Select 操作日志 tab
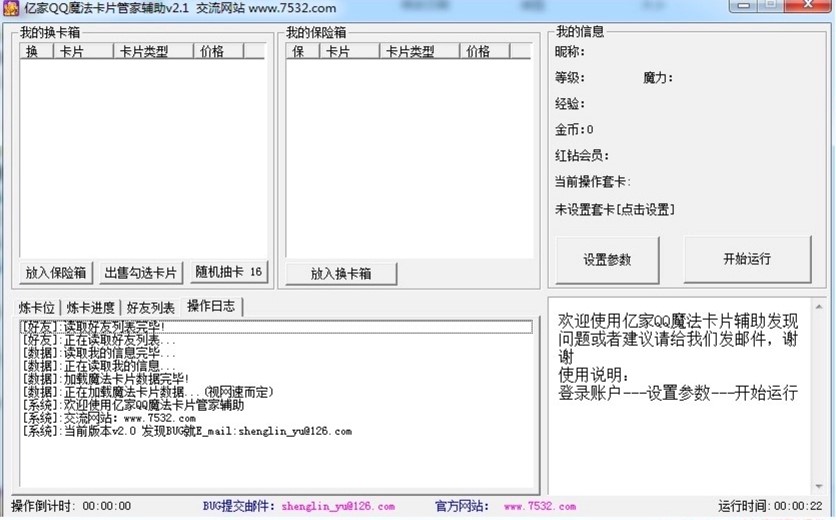This screenshot has width=836, height=520. pyautogui.click(x=211, y=306)
